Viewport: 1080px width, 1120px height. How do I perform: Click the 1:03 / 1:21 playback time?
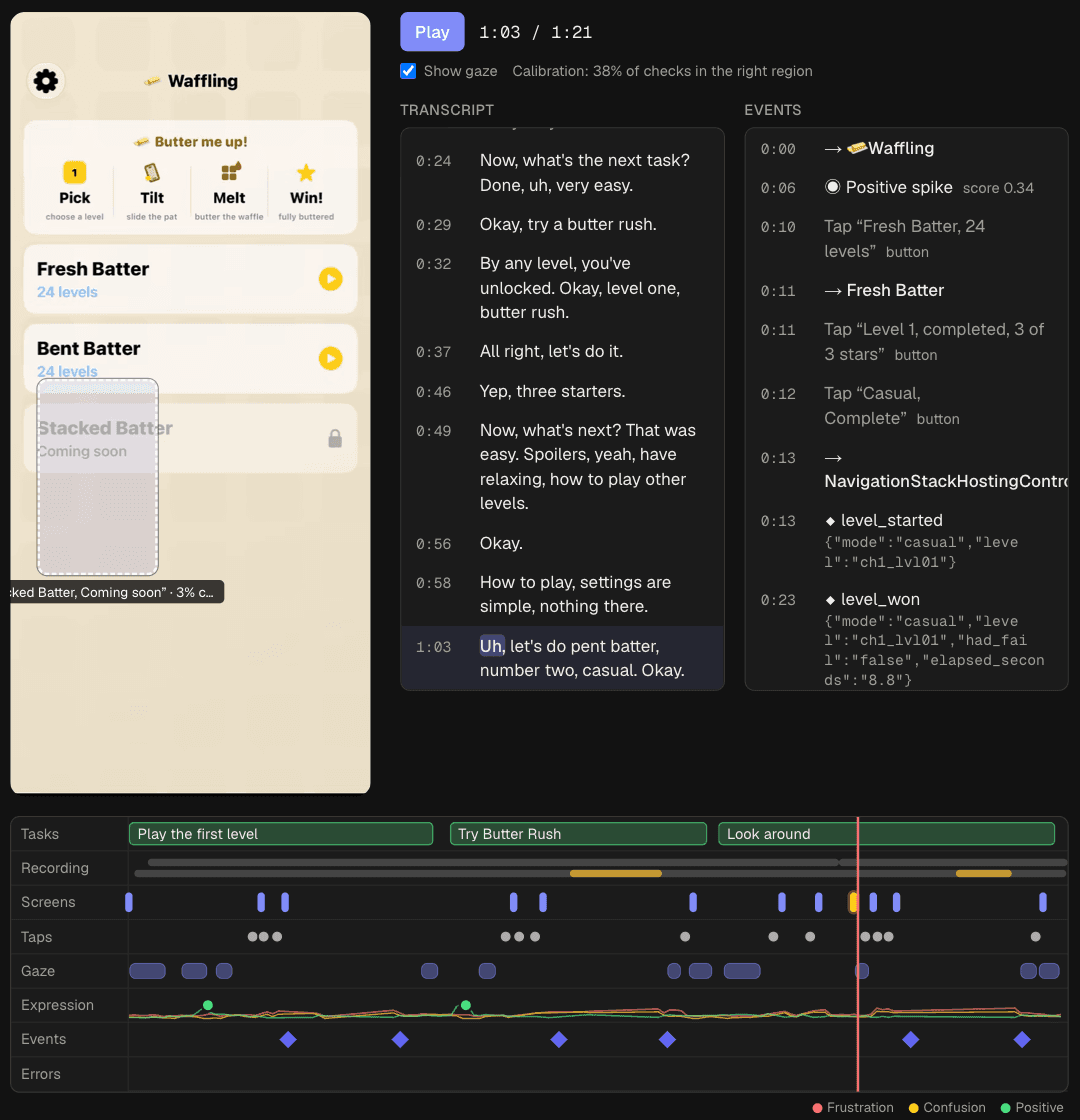pos(535,32)
